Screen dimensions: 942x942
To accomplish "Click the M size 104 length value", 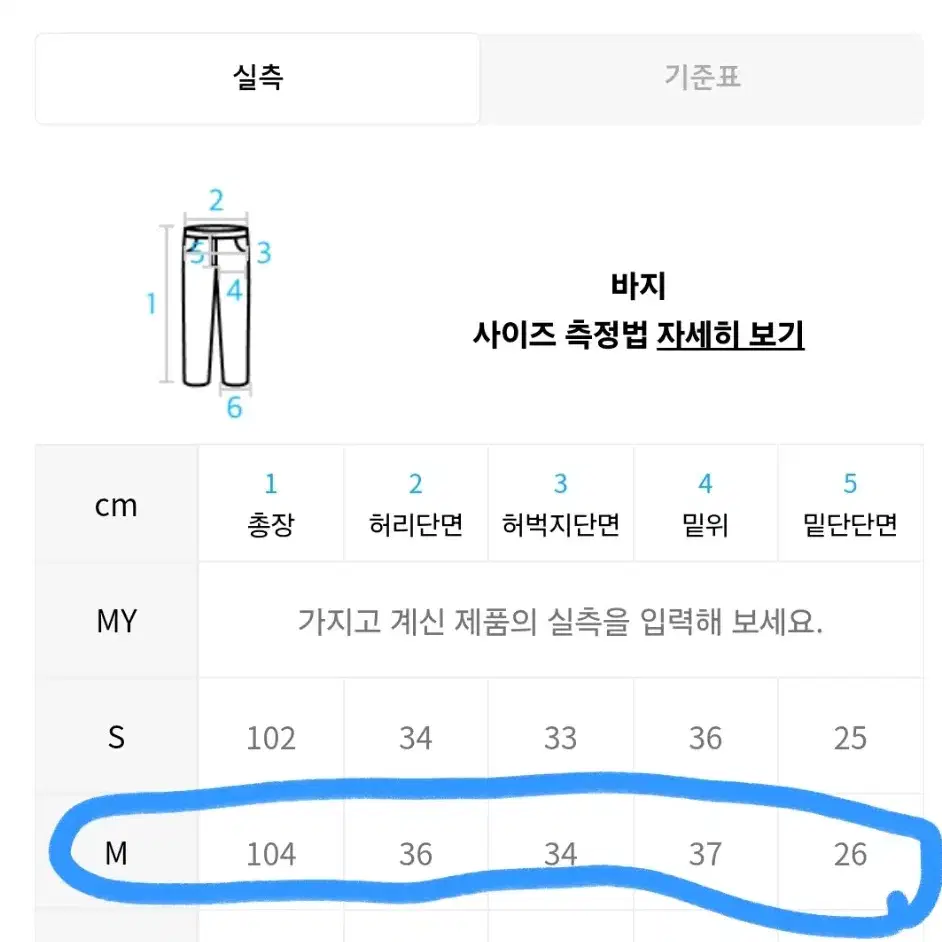I will pyautogui.click(x=271, y=854).
